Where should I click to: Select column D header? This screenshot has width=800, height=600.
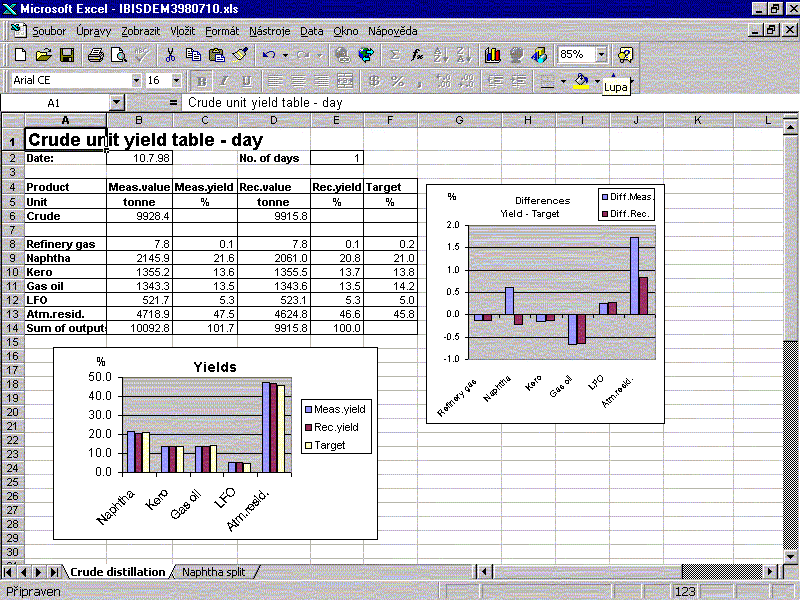tap(272, 121)
